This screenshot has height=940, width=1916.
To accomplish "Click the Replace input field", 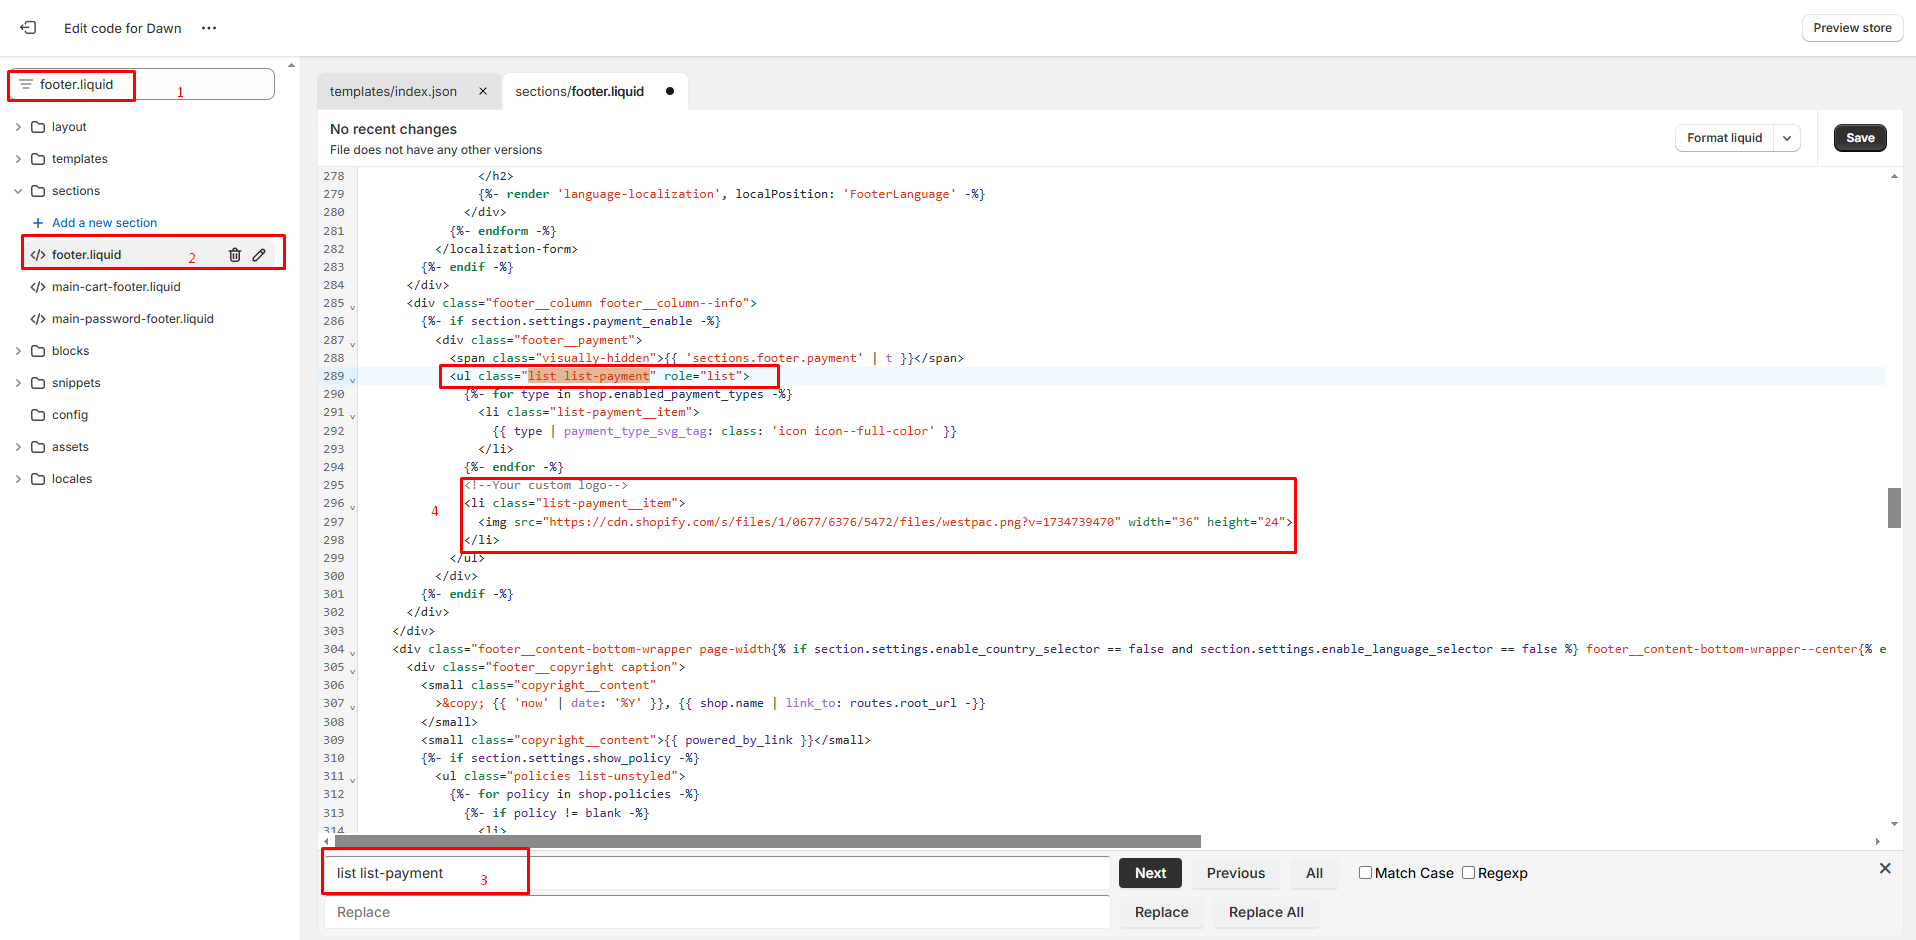I will point(717,912).
